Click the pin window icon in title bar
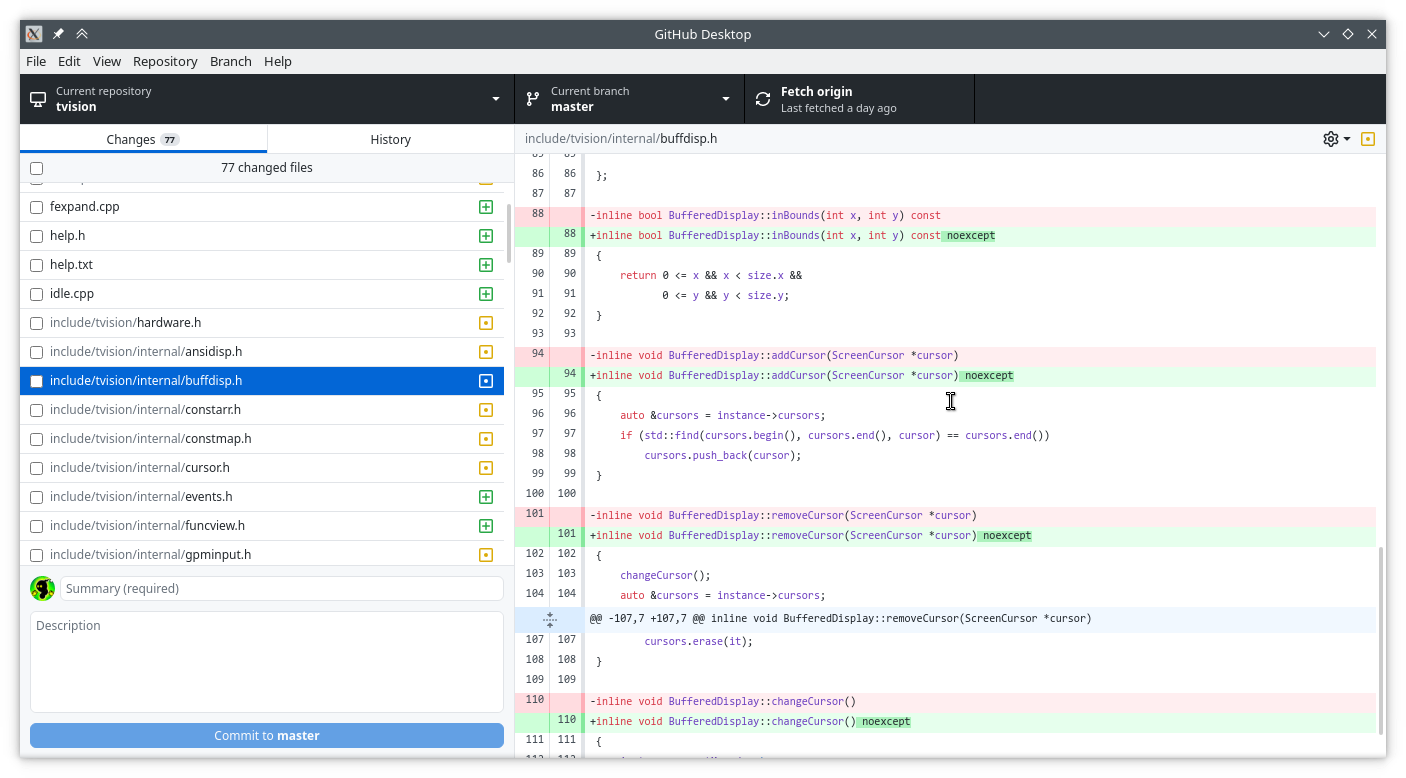 tap(58, 34)
